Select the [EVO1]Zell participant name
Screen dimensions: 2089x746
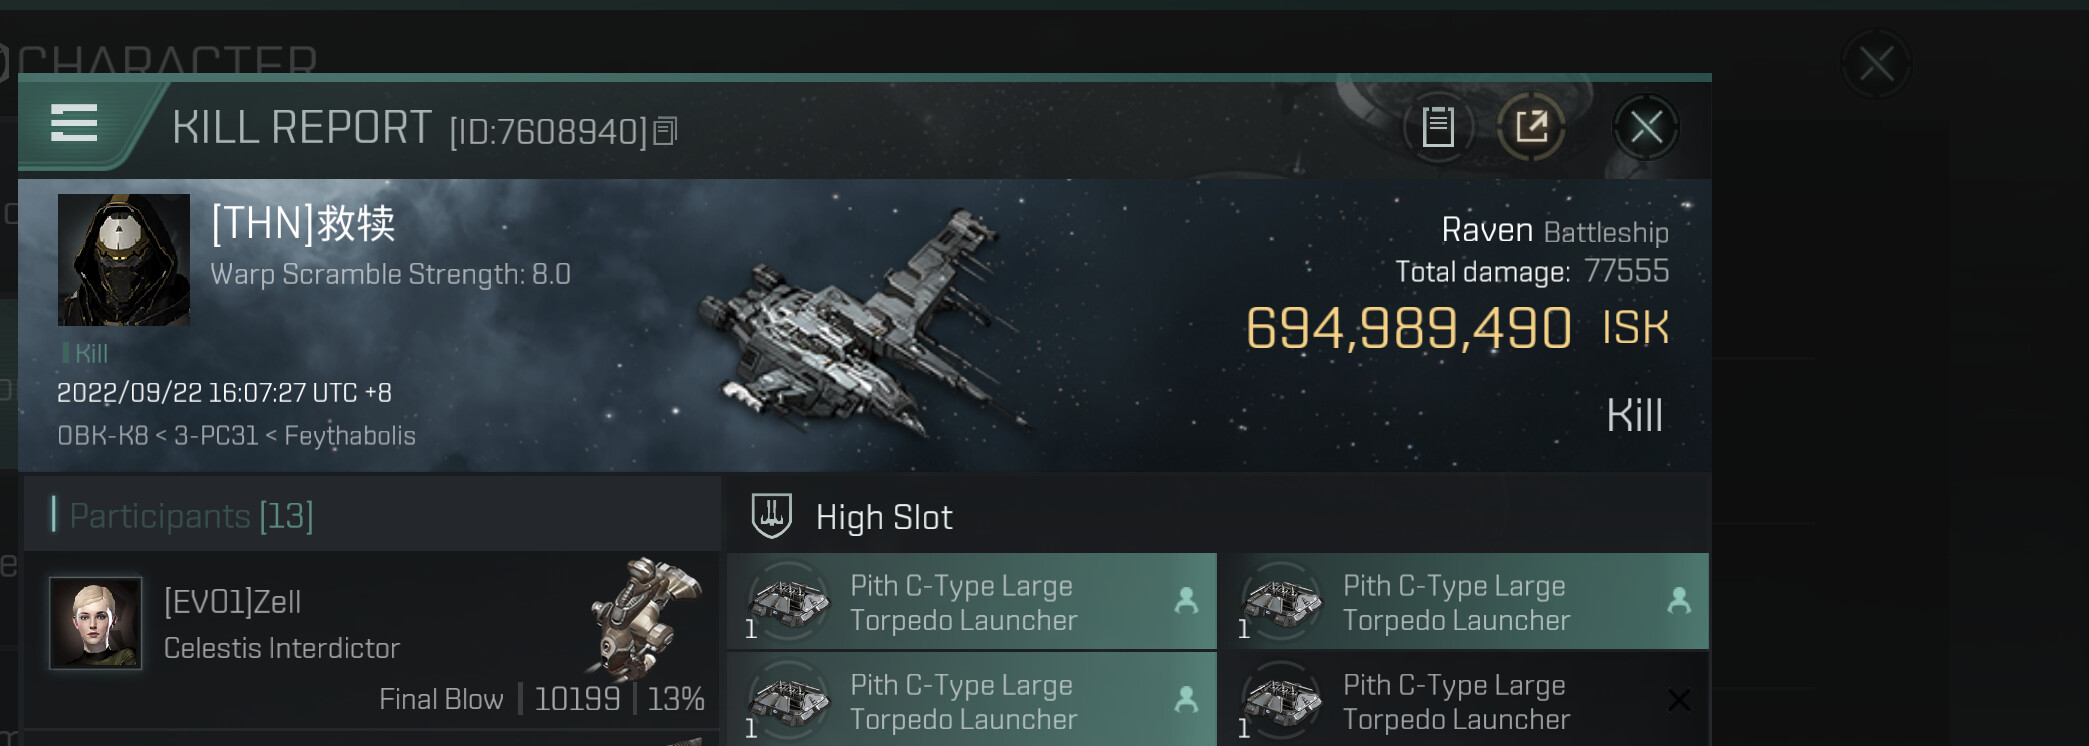[x=233, y=602]
